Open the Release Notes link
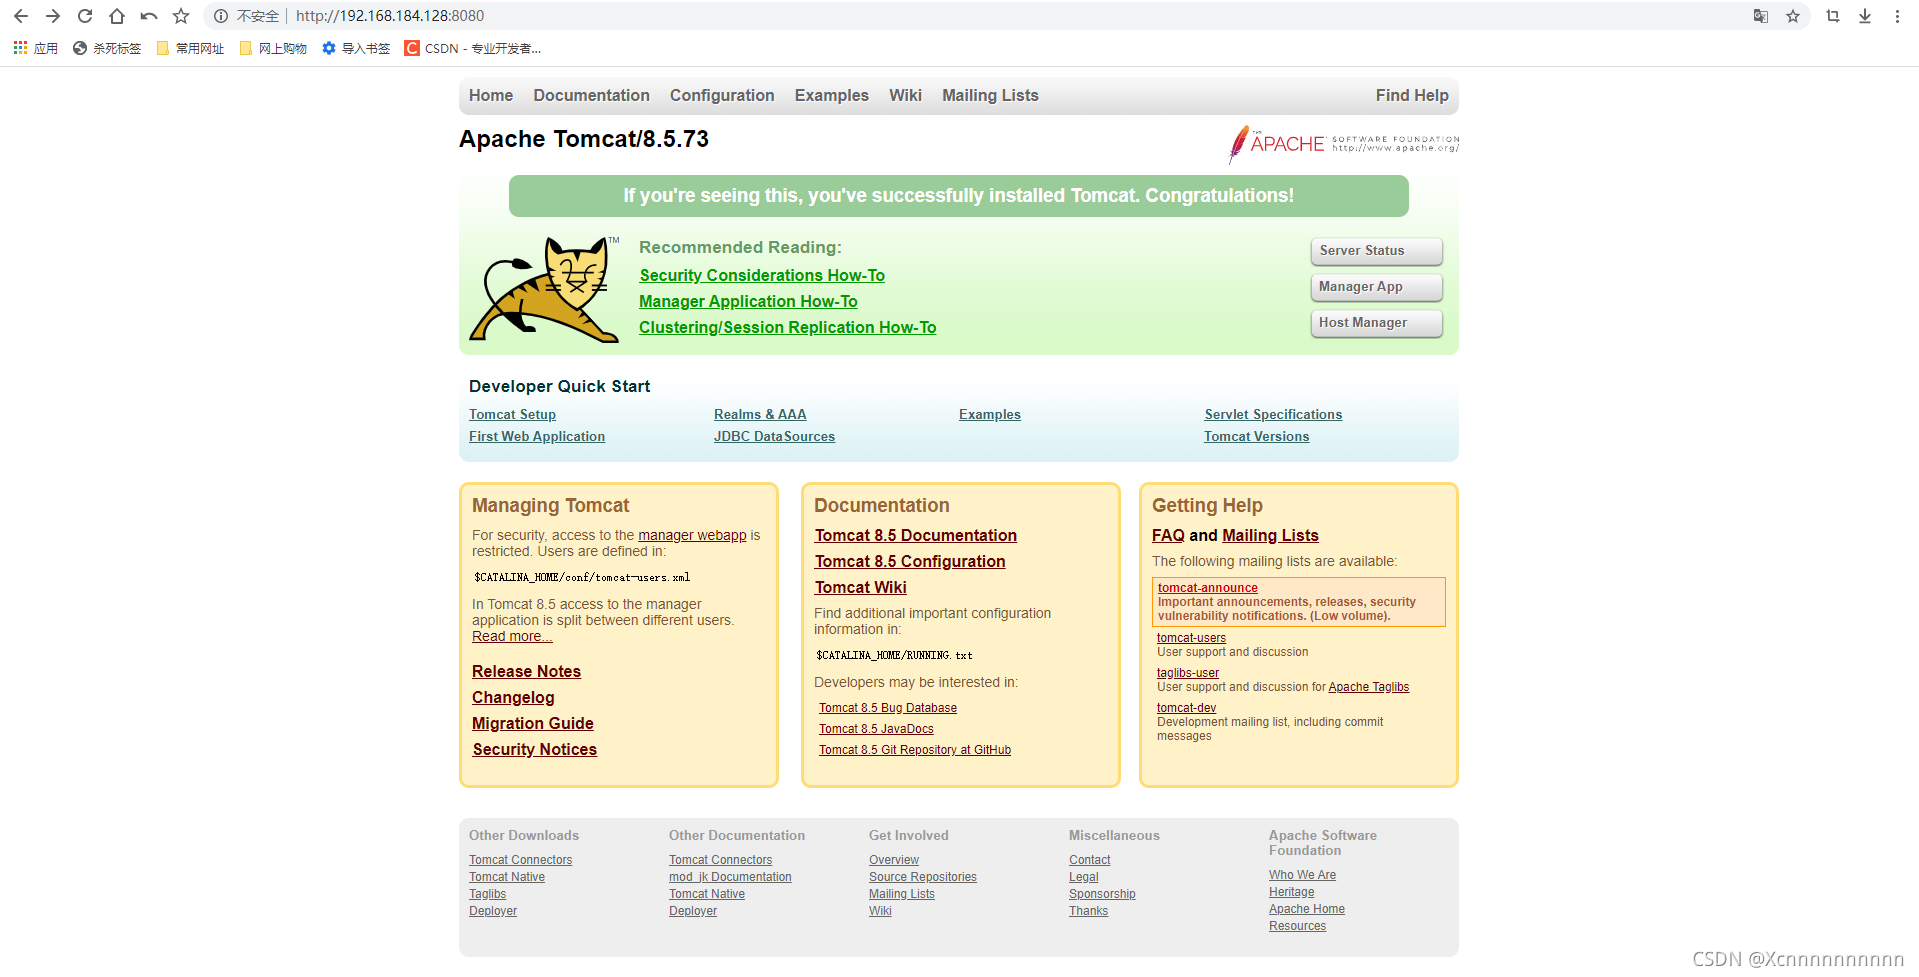Image resolution: width=1919 pixels, height=977 pixels. [526, 672]
